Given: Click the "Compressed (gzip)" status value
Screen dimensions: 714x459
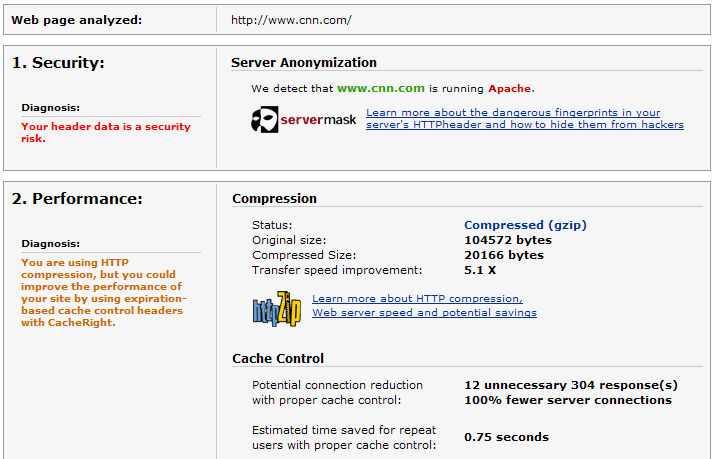Looking at the screenshot, I should coord(525,225).
